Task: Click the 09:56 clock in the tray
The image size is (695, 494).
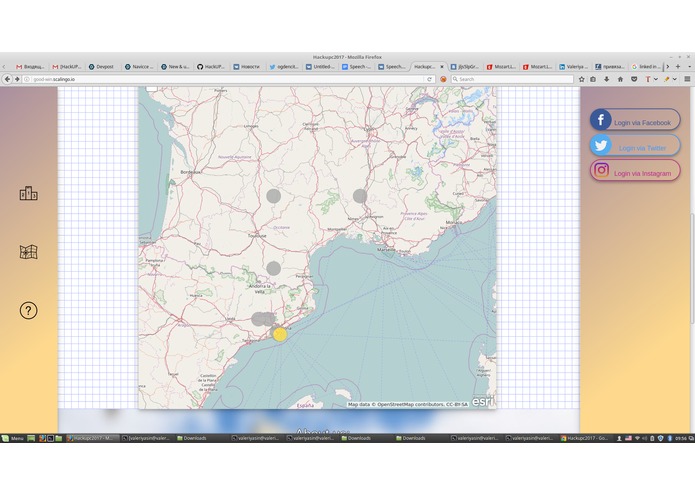Action: [681, 438]
